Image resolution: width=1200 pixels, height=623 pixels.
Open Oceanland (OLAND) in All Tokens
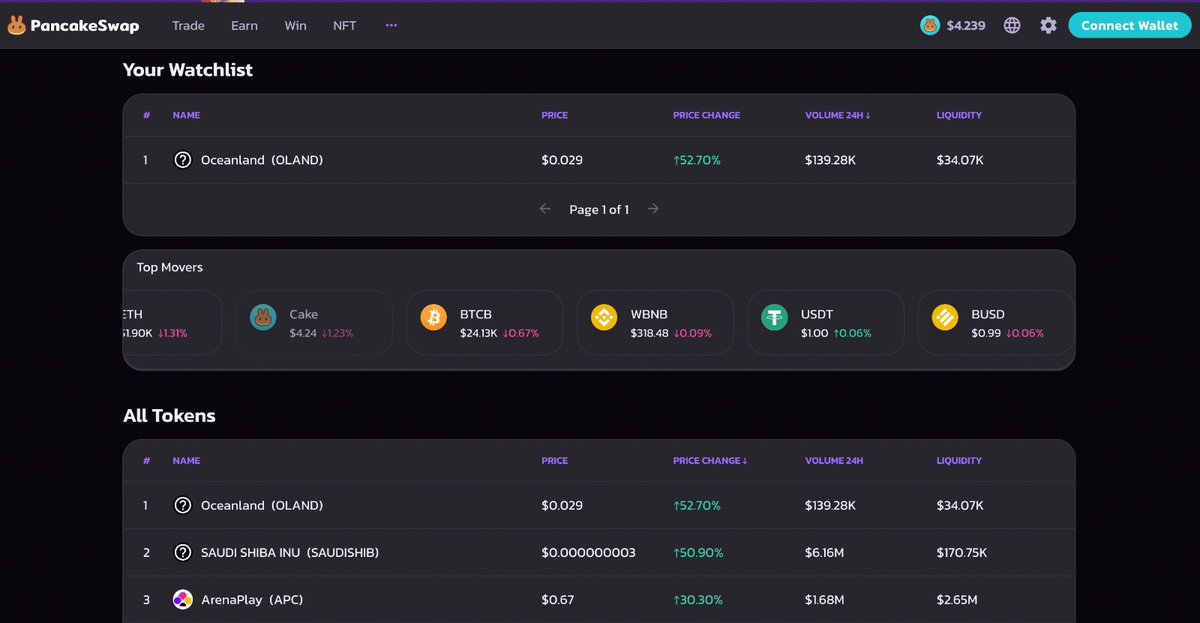pos(599,506)
